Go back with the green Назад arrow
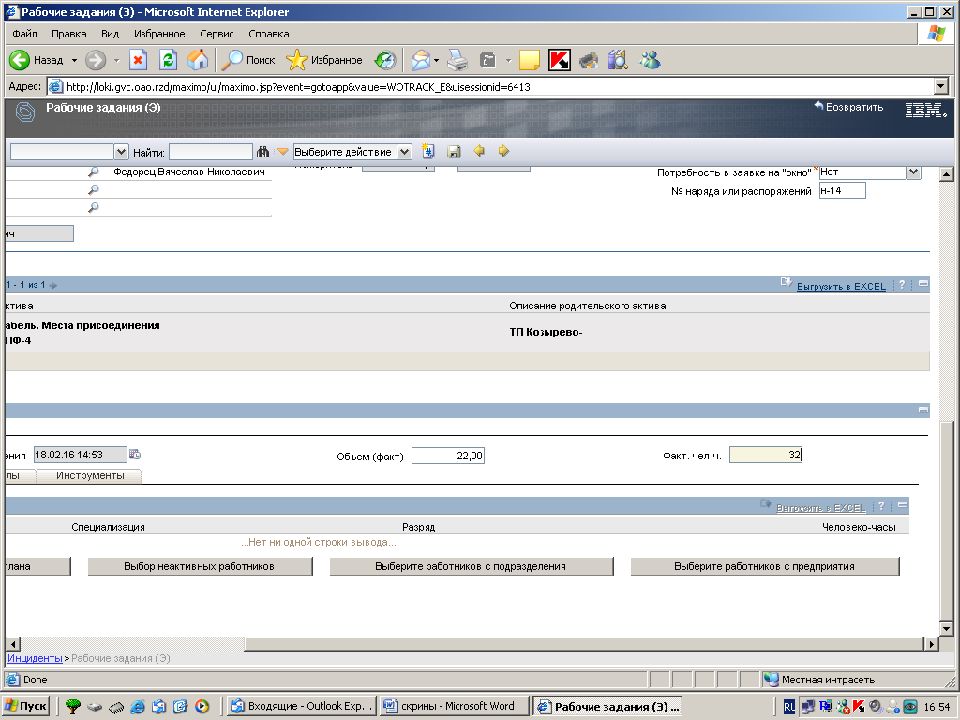Viewport: 960px width, 720px height. pos(19,60)
